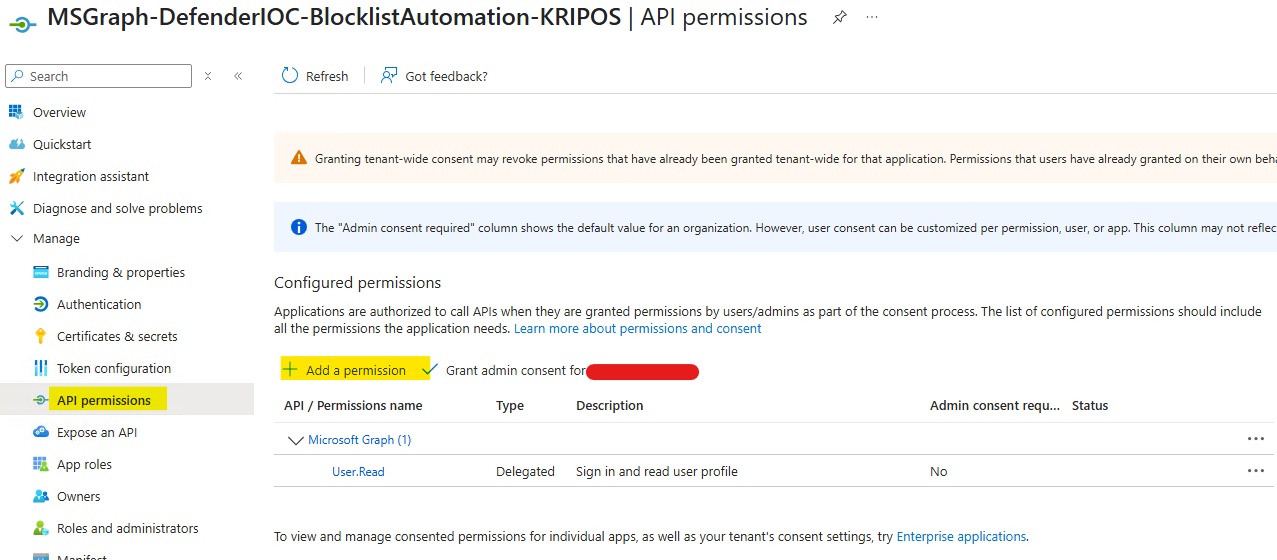1277x560 pixels.
Task: Open Roles and administrators
Action: 128,528
